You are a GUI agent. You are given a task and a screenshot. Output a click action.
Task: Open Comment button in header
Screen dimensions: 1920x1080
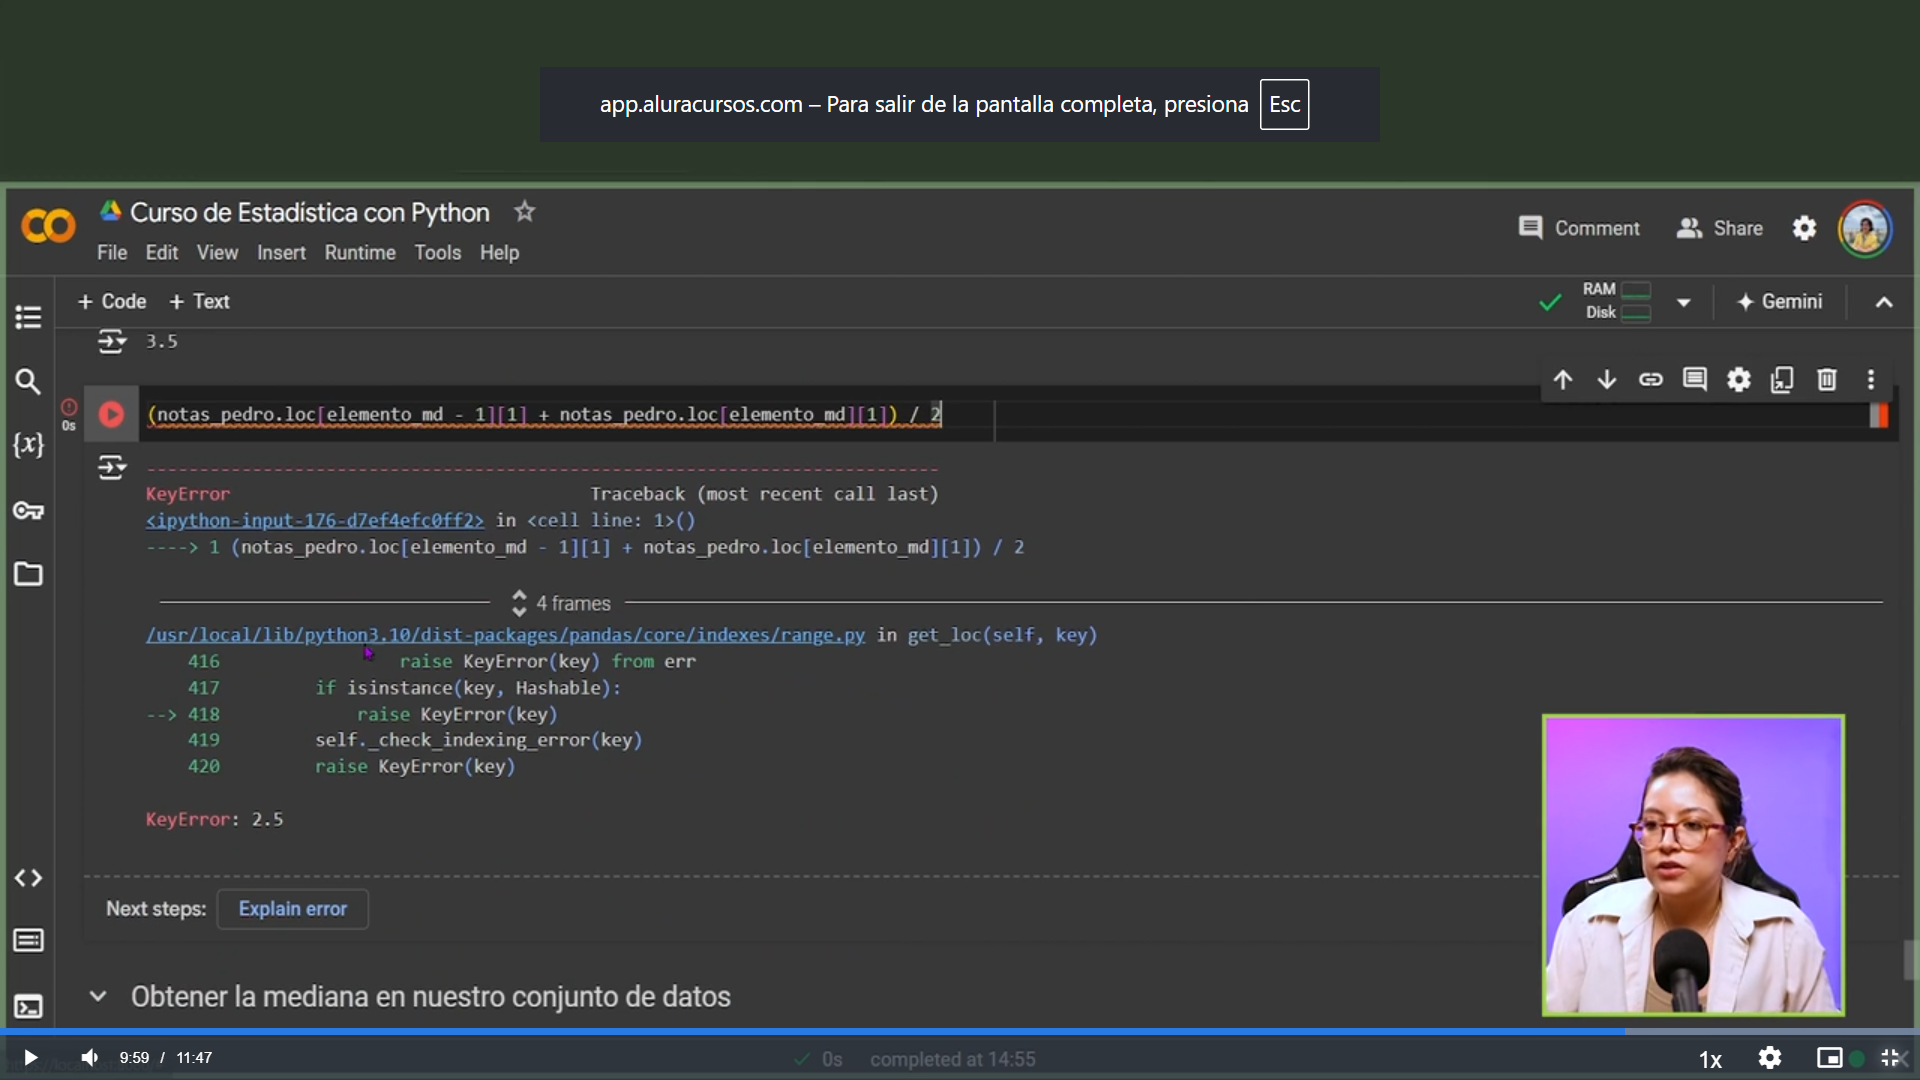(1579, 228)
